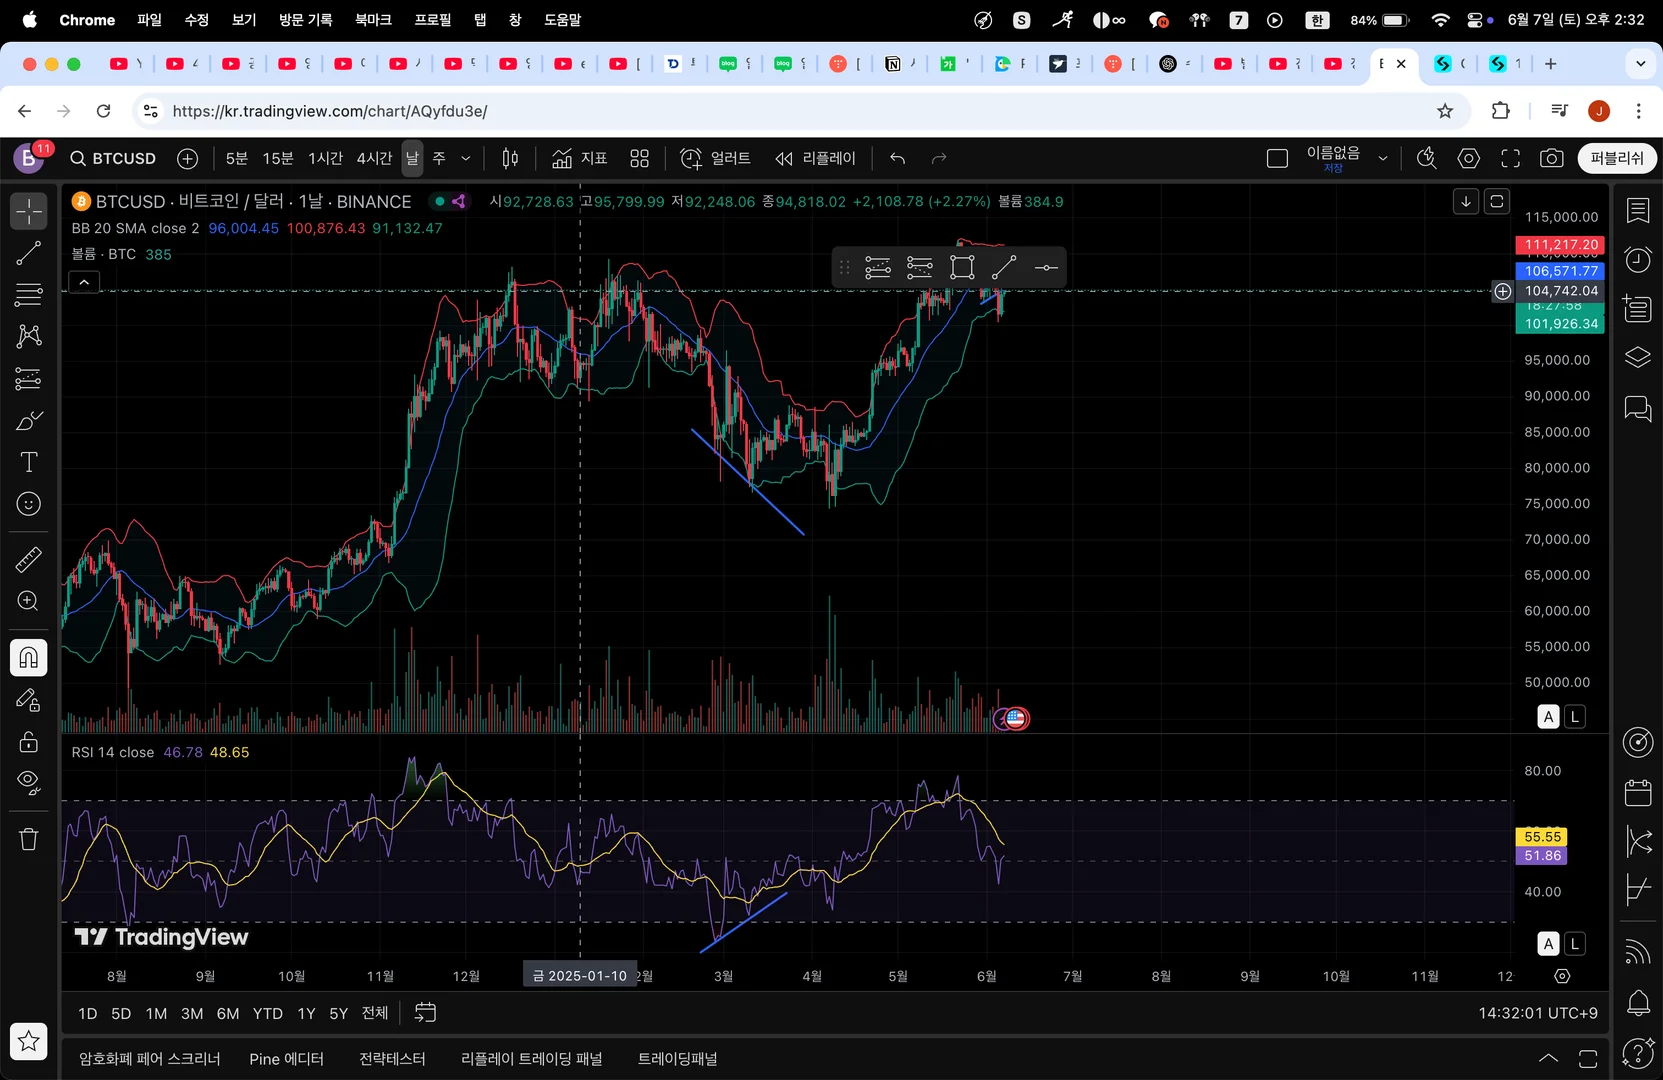The height and width of the screenshot is (1080, 1663).
Task: Open the chart settings hexagon icon
Action: pos(1469,158)
